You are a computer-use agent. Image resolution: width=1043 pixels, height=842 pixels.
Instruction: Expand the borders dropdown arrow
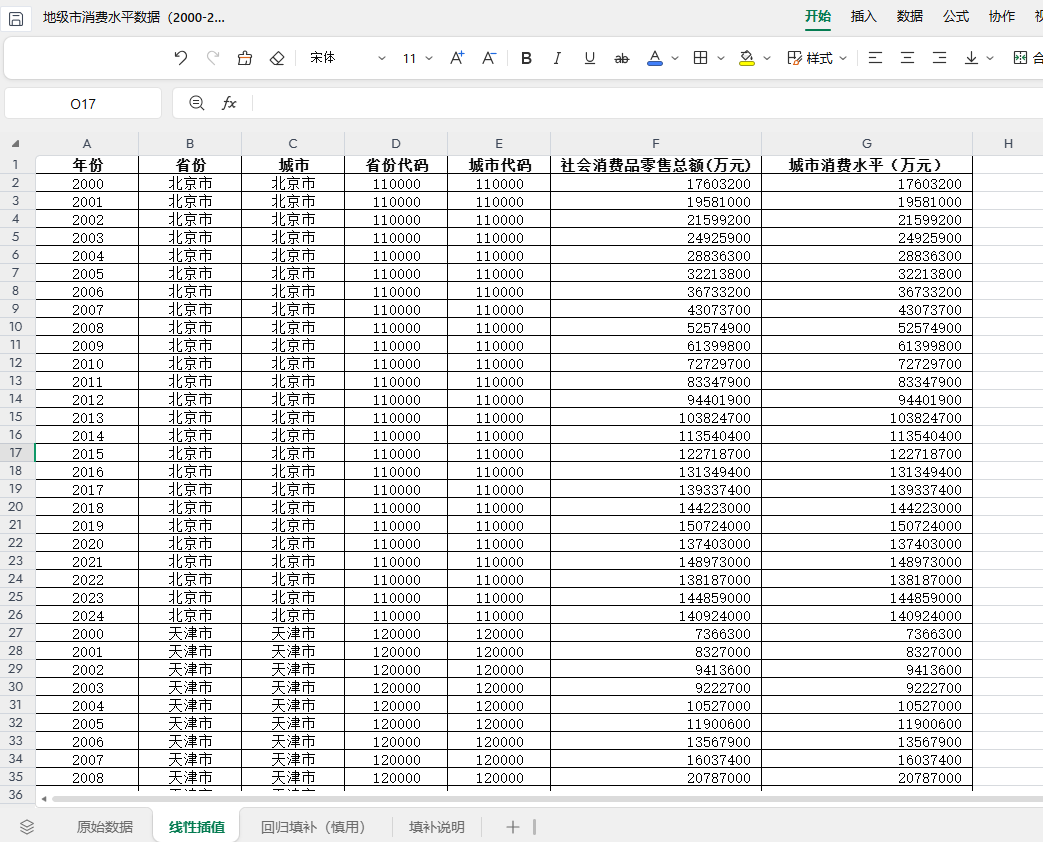point(721,59)
